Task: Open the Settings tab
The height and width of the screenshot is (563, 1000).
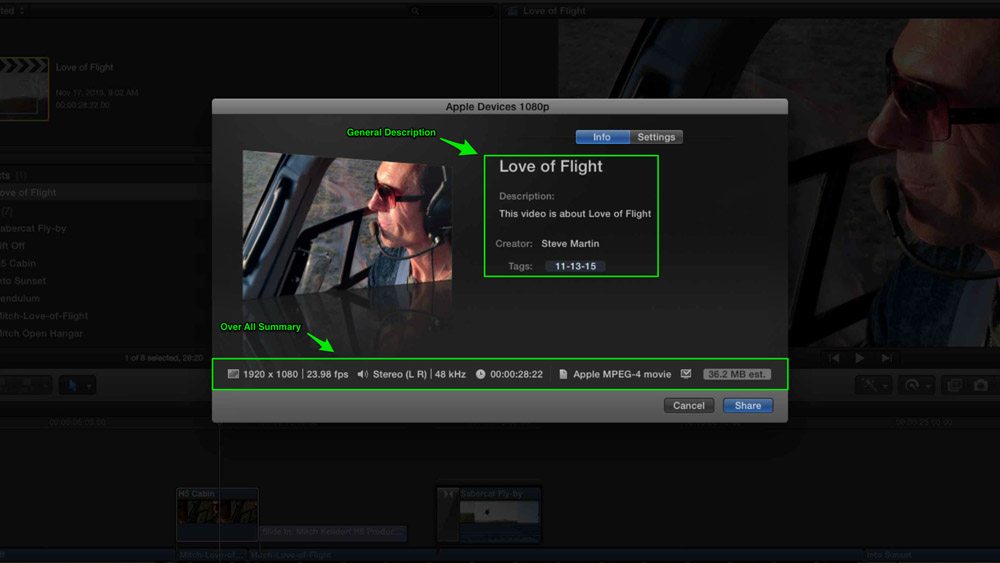Action: (656, 137)
